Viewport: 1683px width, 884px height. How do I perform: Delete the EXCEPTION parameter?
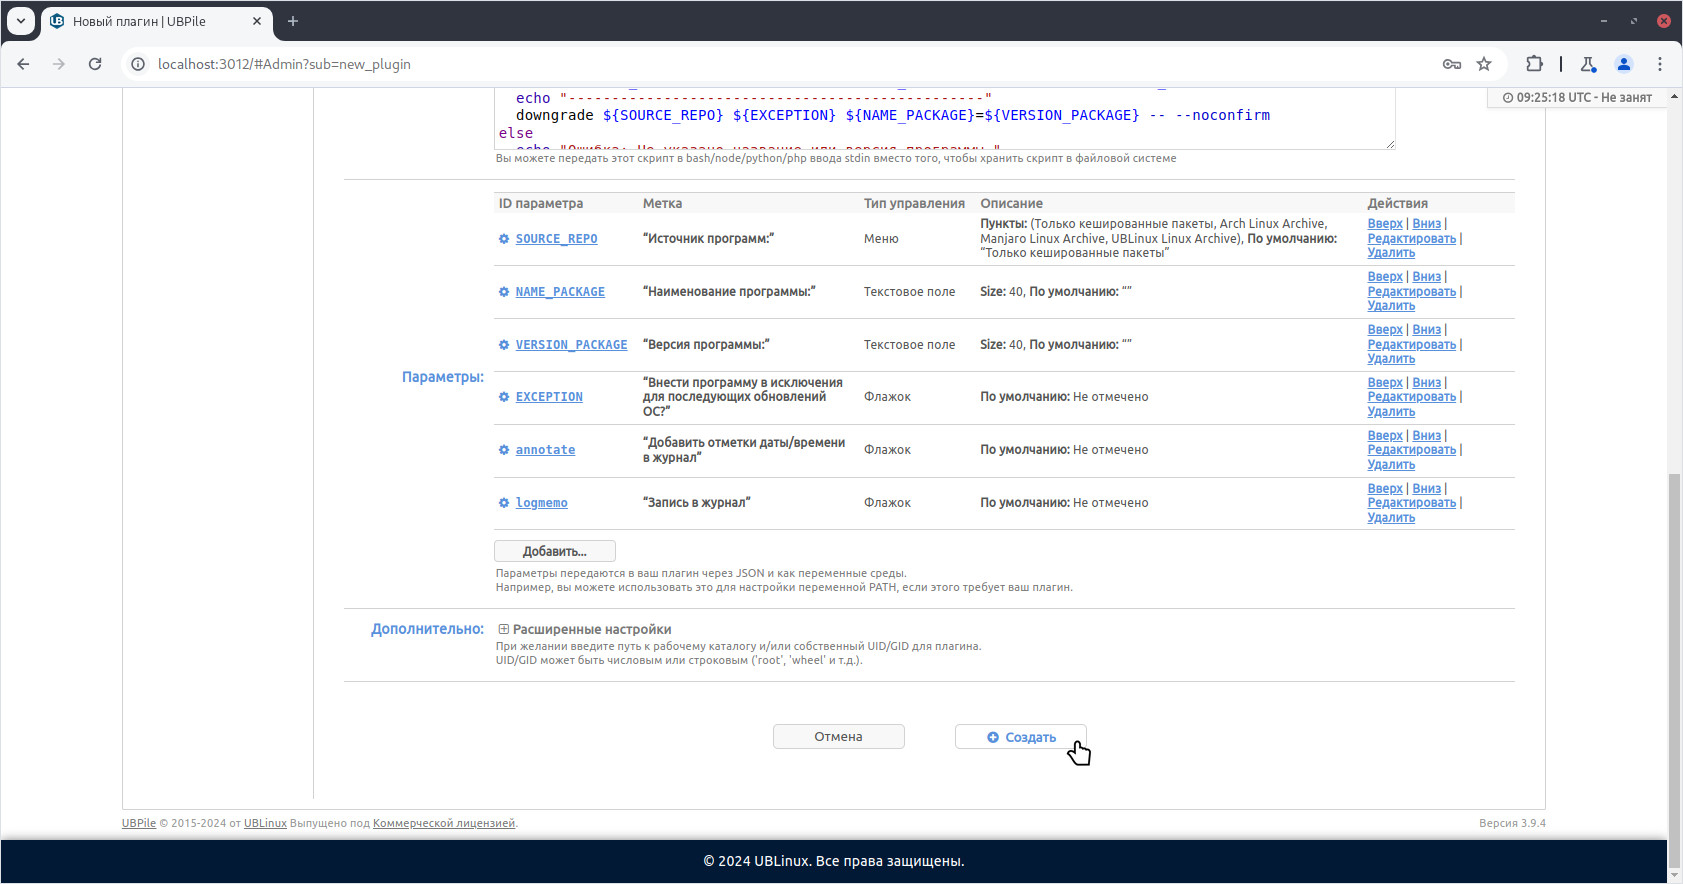point(1391,412)
